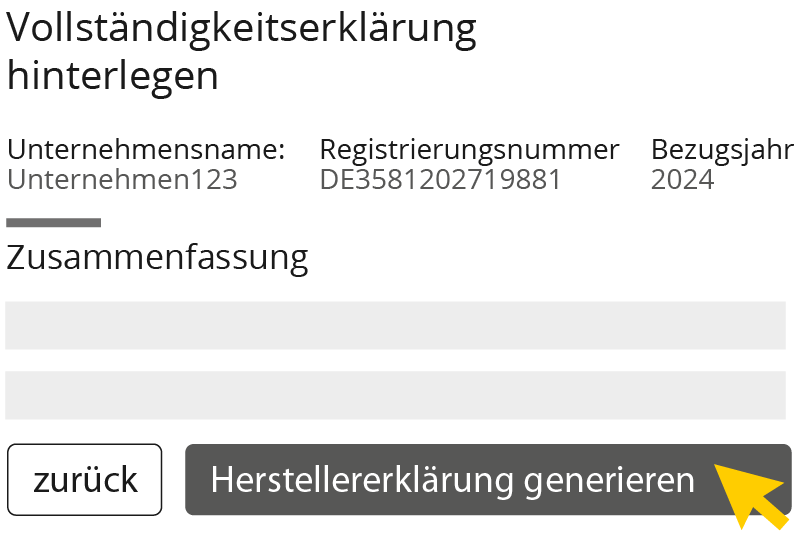Select the reference year 2024 value
Image resolution: width=800 pixels, height=534 pixels.
[x=682, y=180]
